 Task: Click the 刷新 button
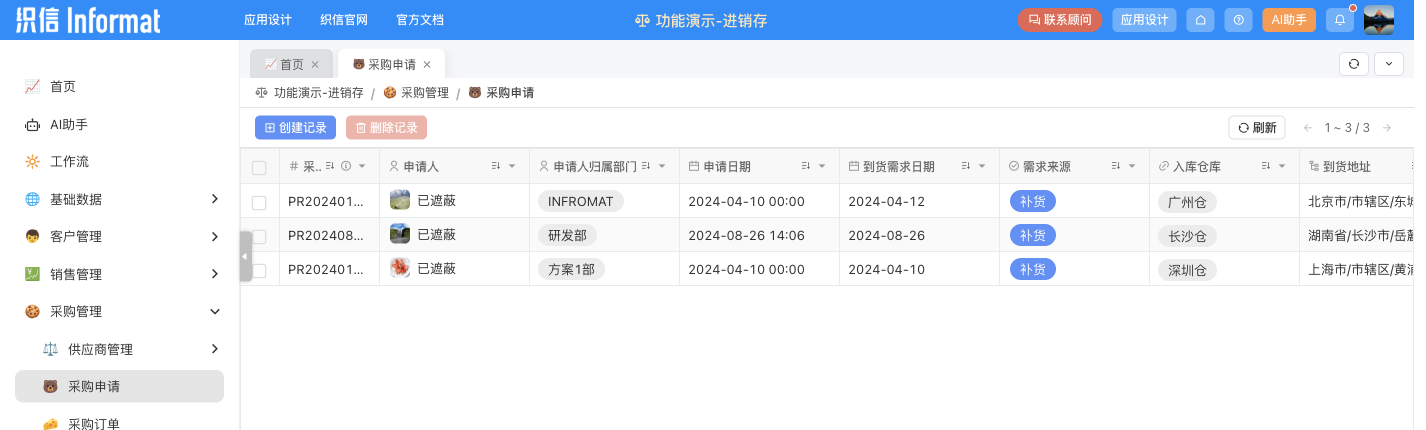tap(1257, 128)
